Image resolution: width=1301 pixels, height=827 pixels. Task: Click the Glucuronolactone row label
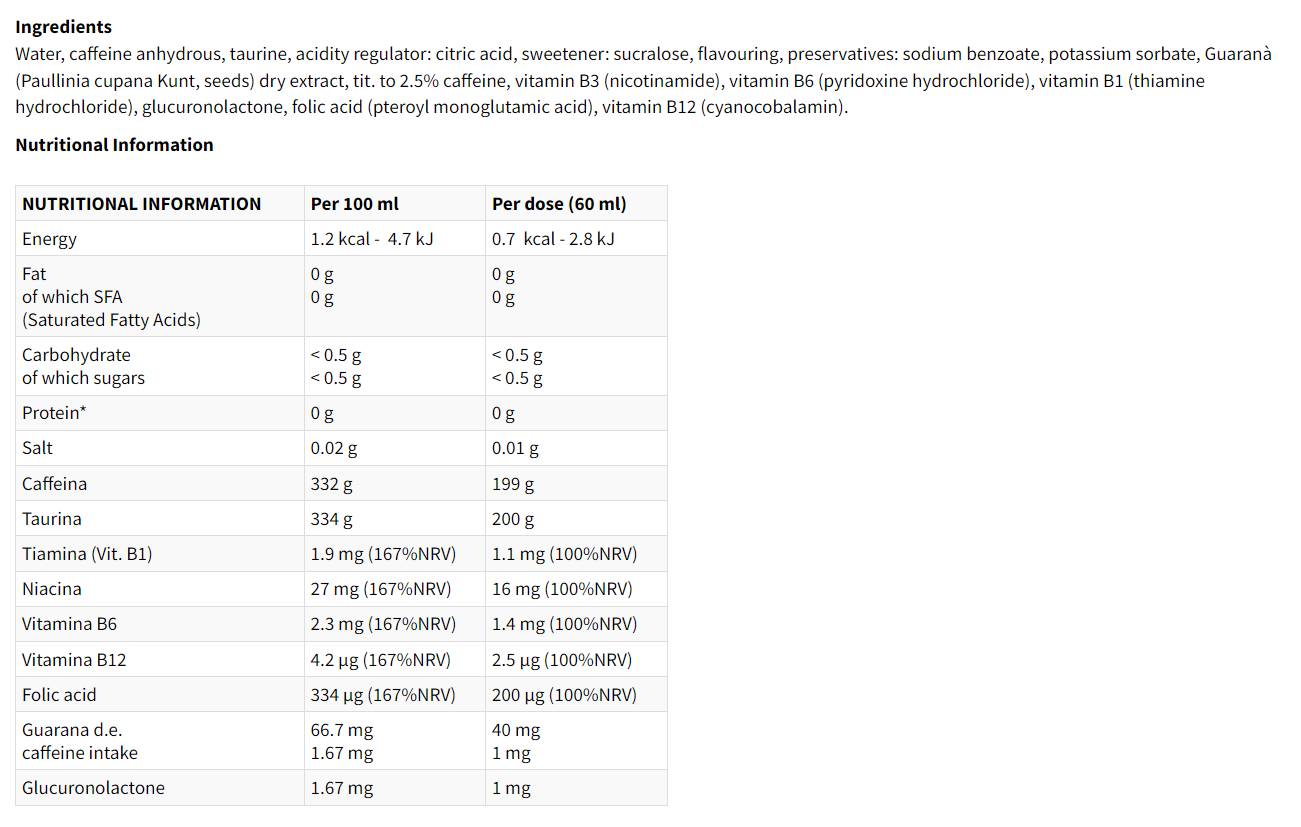pos(93,788)
